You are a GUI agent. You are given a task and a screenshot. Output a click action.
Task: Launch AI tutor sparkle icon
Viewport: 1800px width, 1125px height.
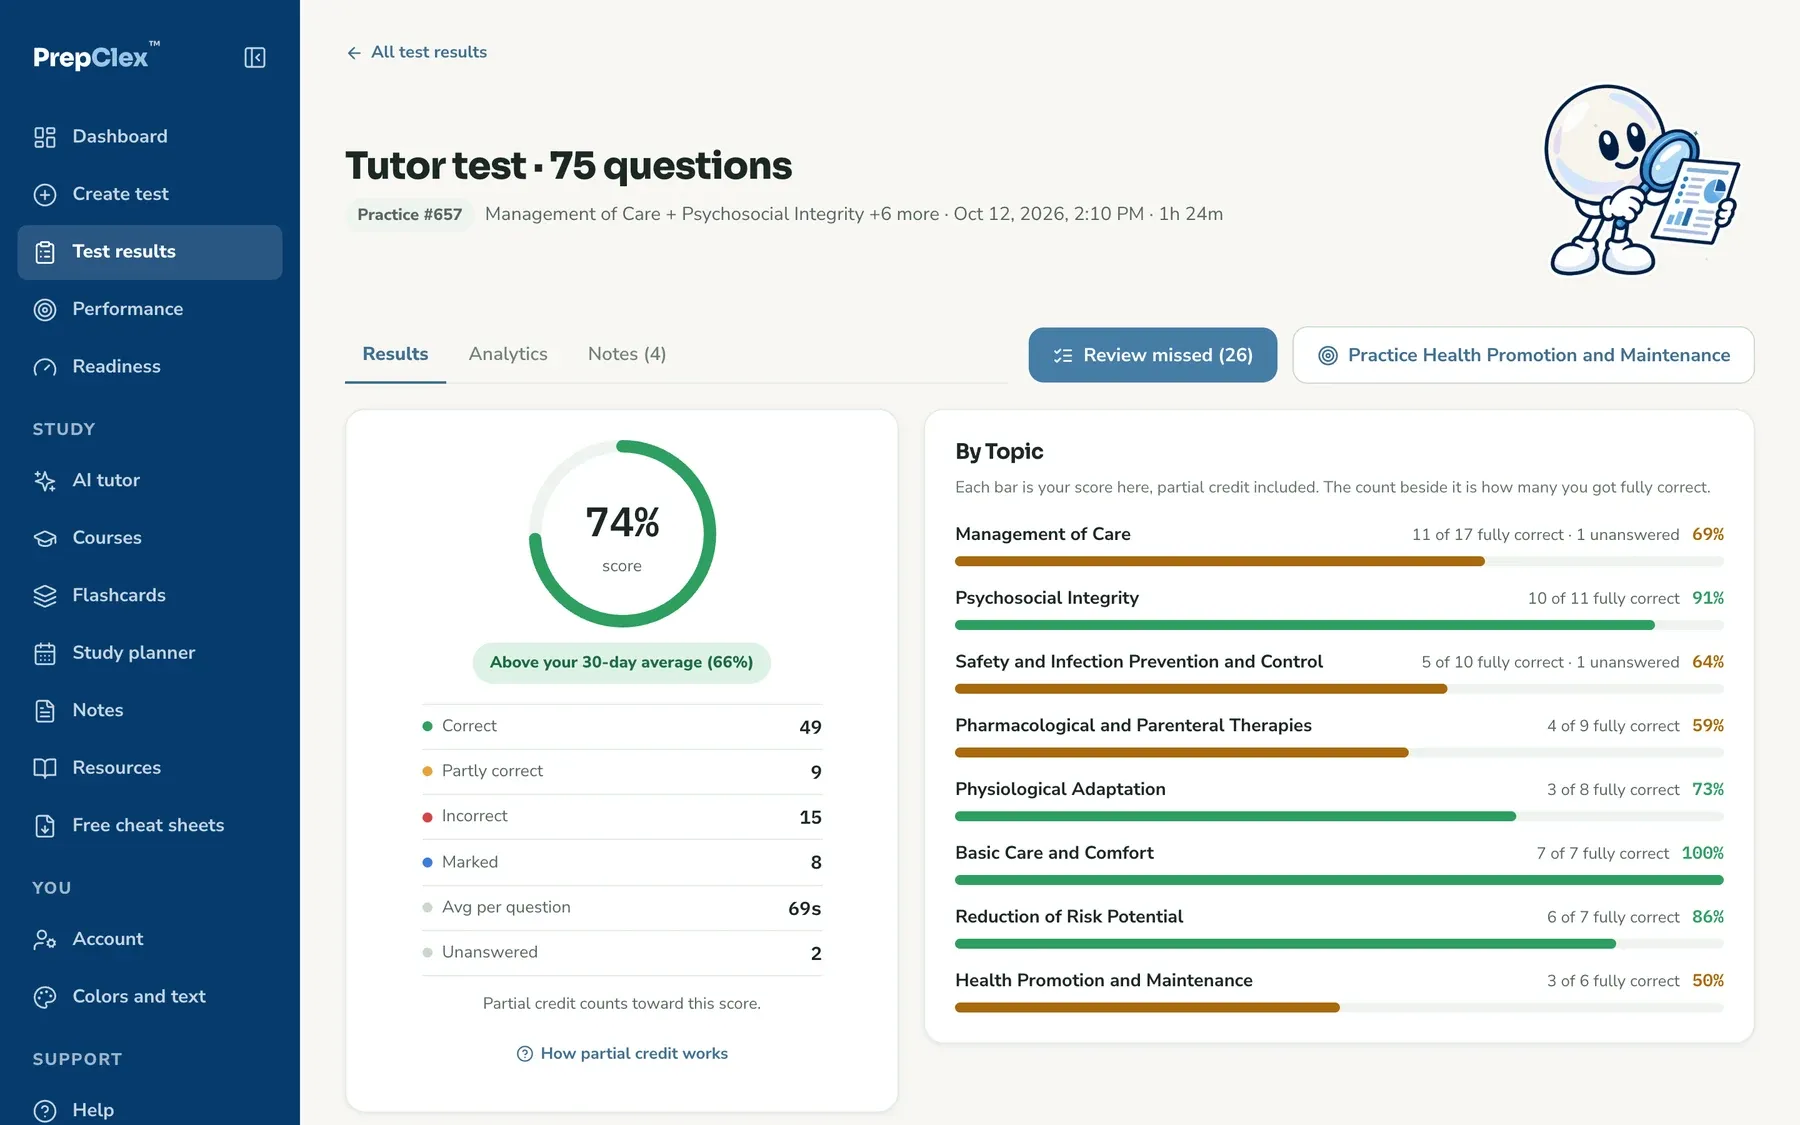(45, 481)
